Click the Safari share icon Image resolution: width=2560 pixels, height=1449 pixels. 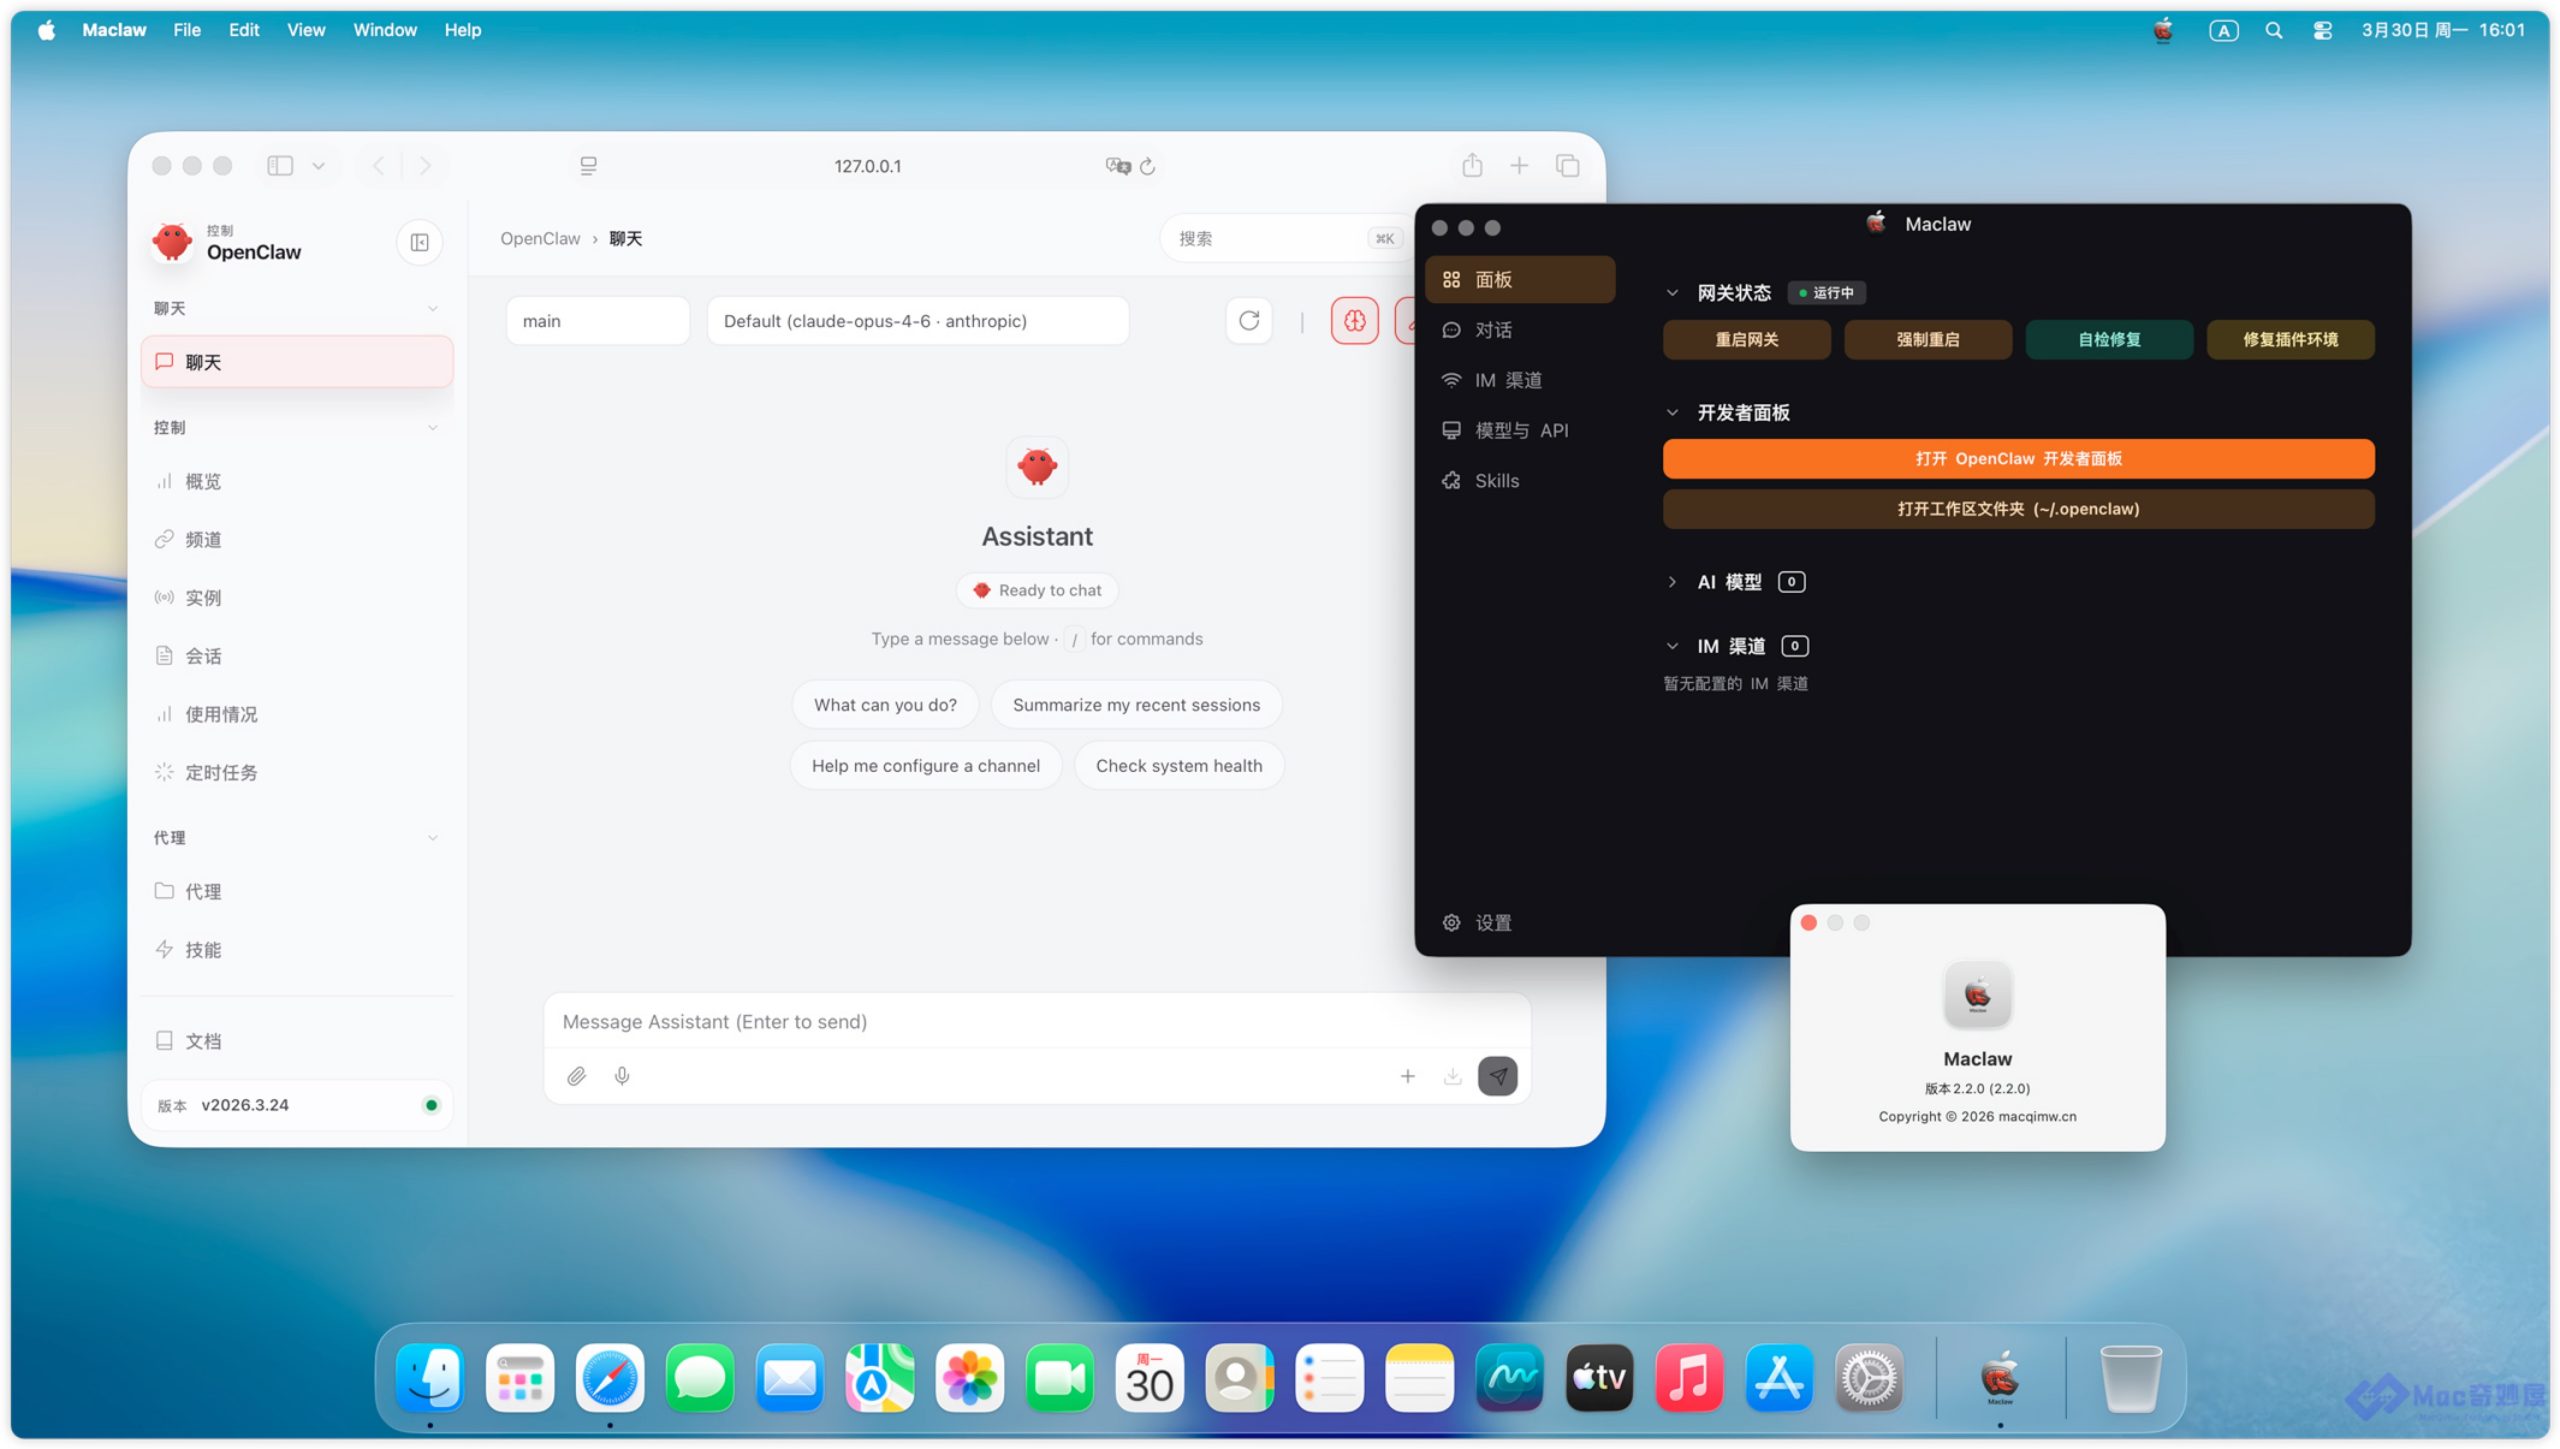[x=1472, y=166]
